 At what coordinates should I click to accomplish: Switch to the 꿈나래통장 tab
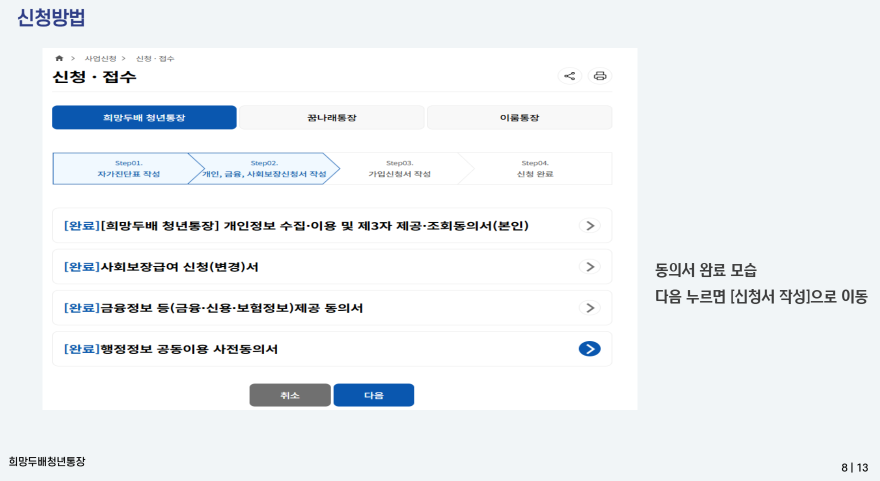(x=332, y=117)
